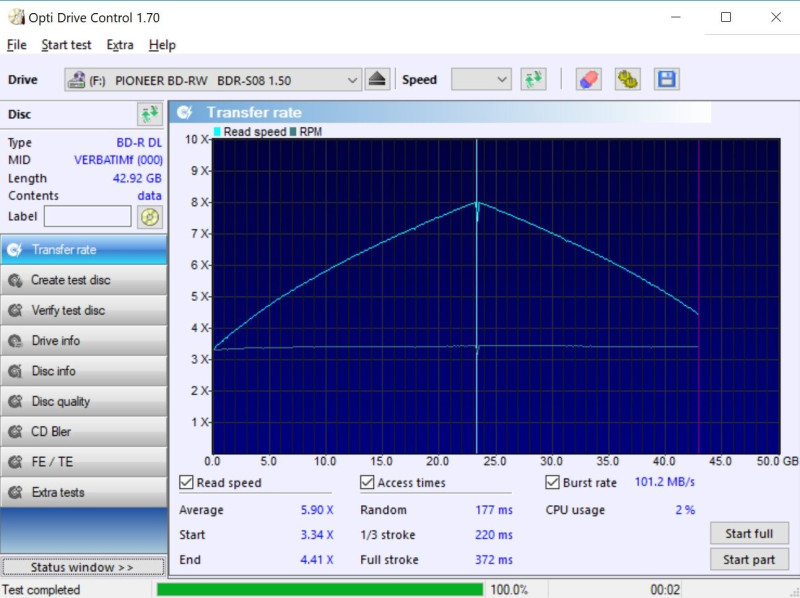Click the Length value 42.92 GB

coord(137,178)
